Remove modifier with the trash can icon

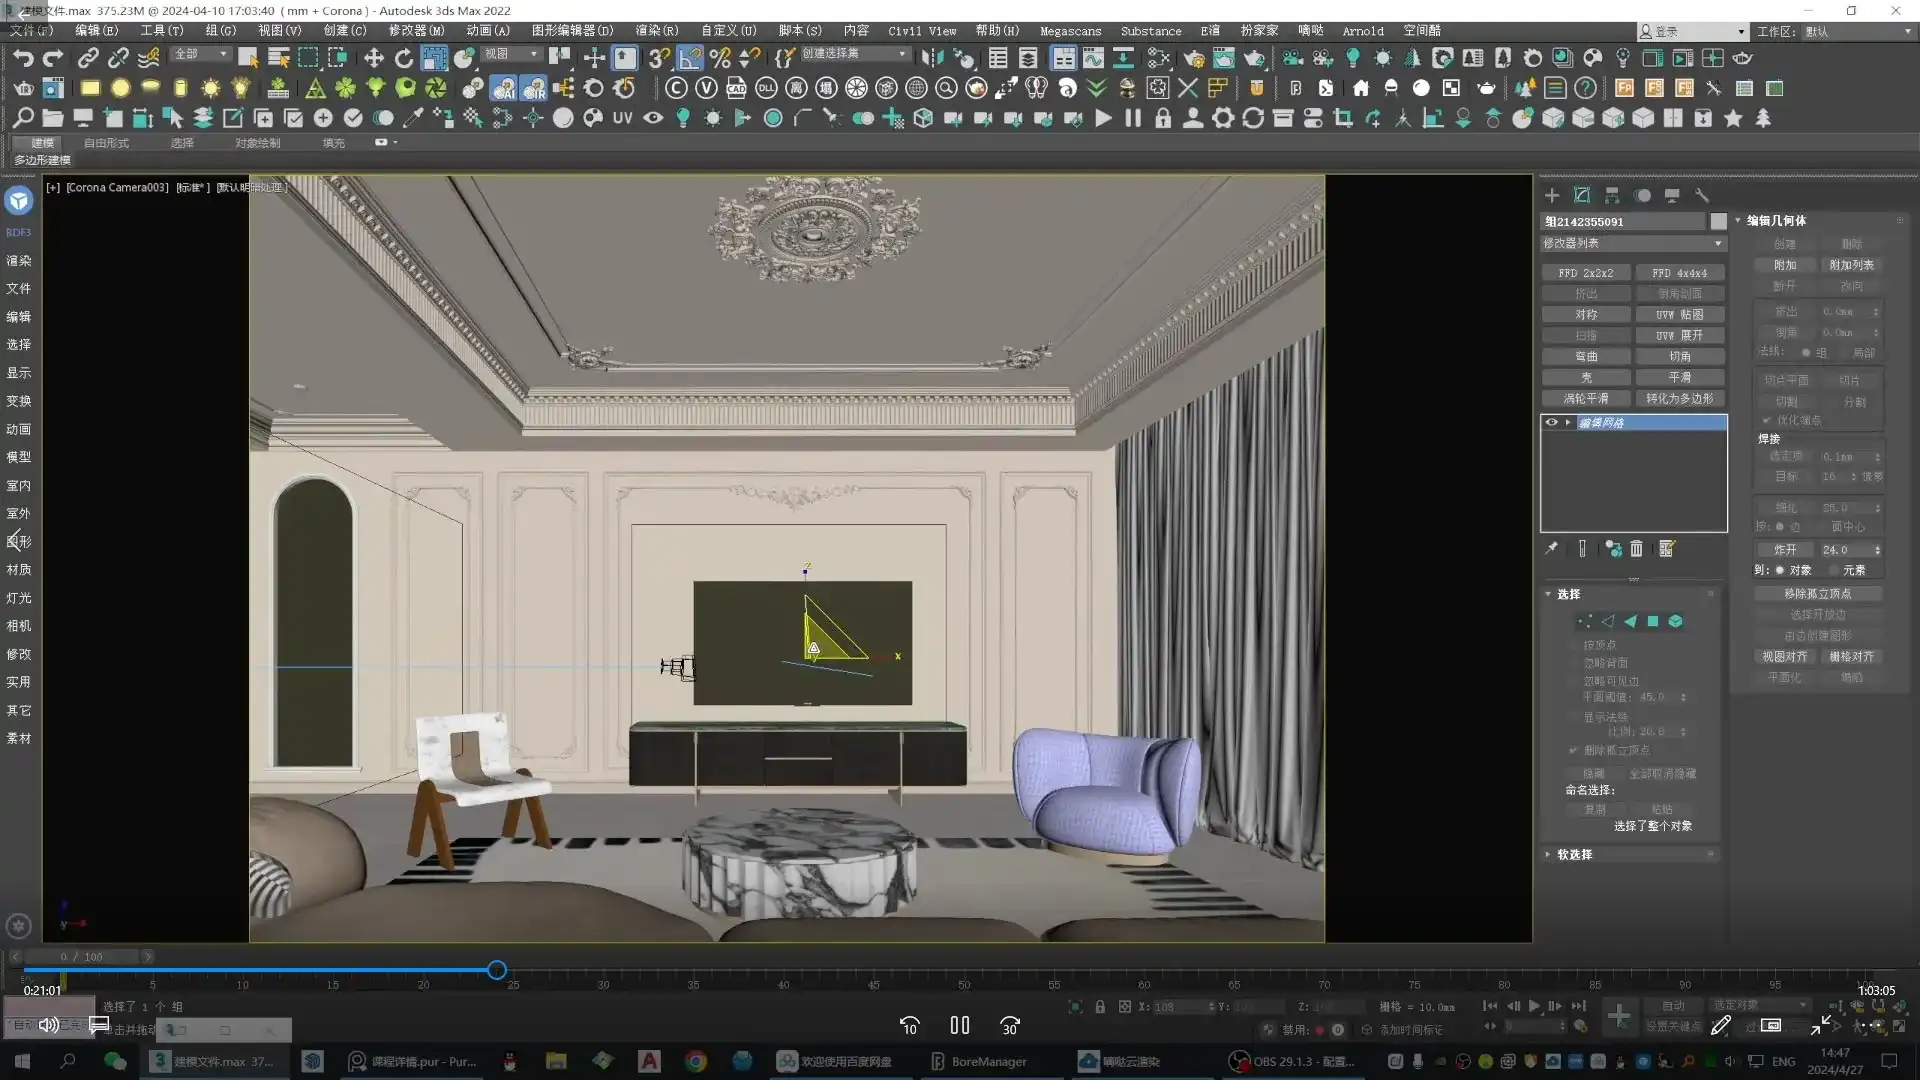pos(1637,548)
